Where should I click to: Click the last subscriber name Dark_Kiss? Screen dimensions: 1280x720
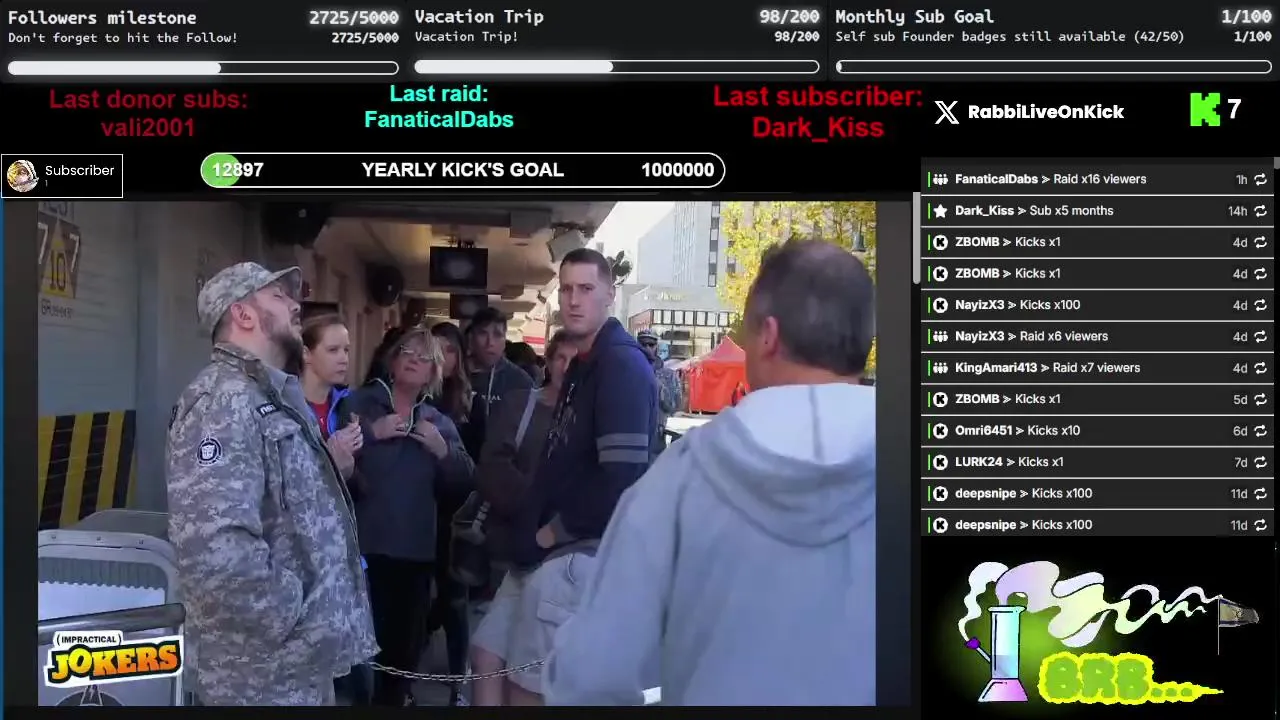tap(818, 128)
